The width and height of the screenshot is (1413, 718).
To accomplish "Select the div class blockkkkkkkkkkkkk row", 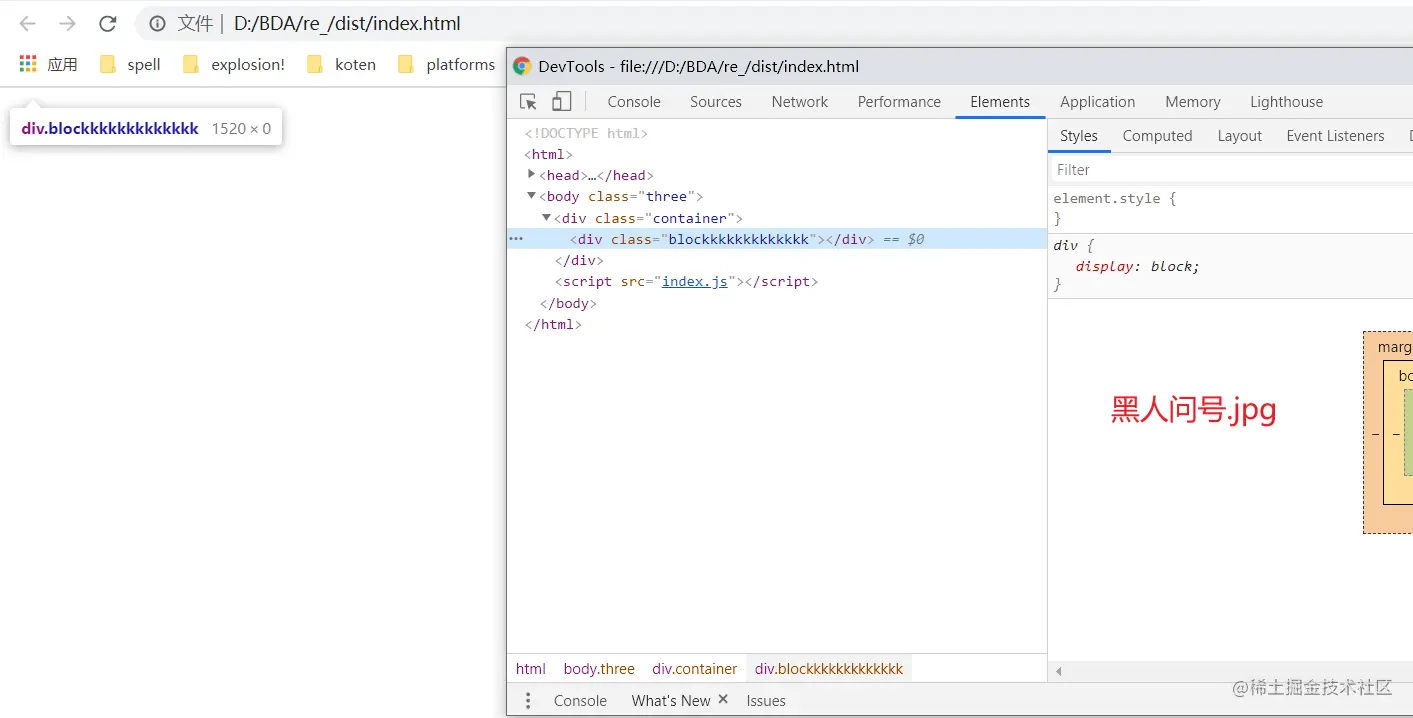I will (x=776, y=239).
